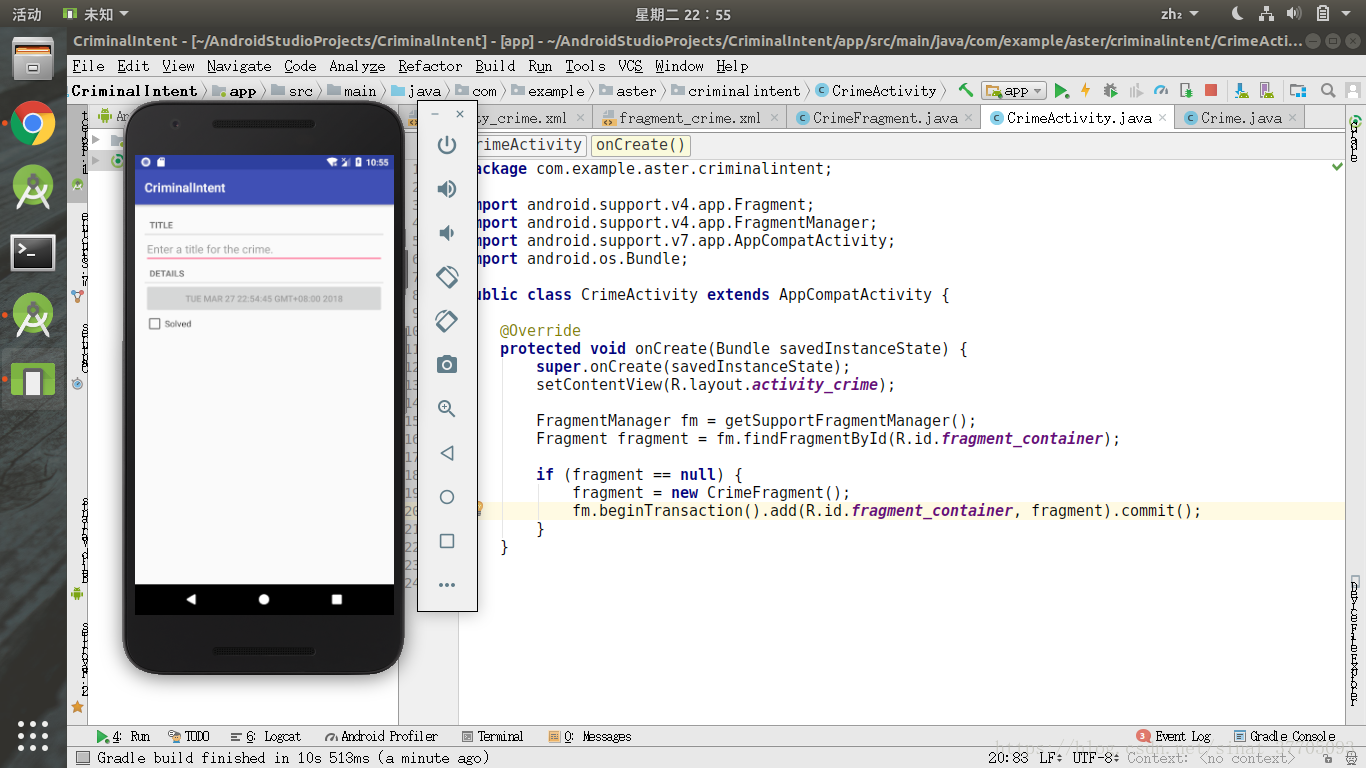
Task: Open the TODO tool window
Action: (189, 736)
